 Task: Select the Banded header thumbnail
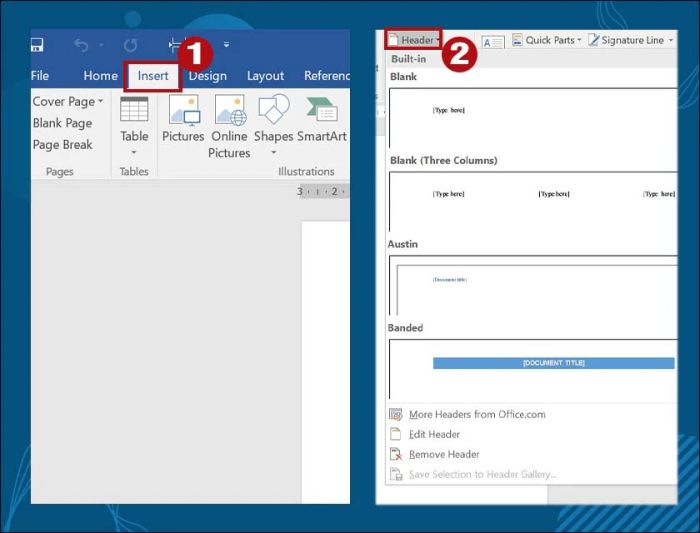531,367
